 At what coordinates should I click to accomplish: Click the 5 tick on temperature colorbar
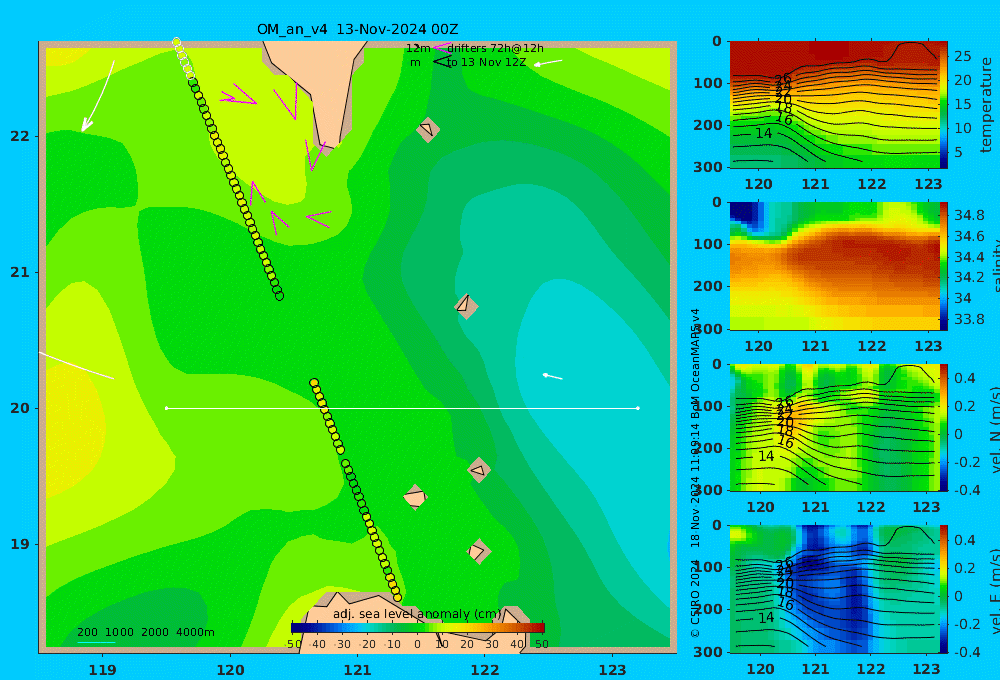(x=959, y=152)
